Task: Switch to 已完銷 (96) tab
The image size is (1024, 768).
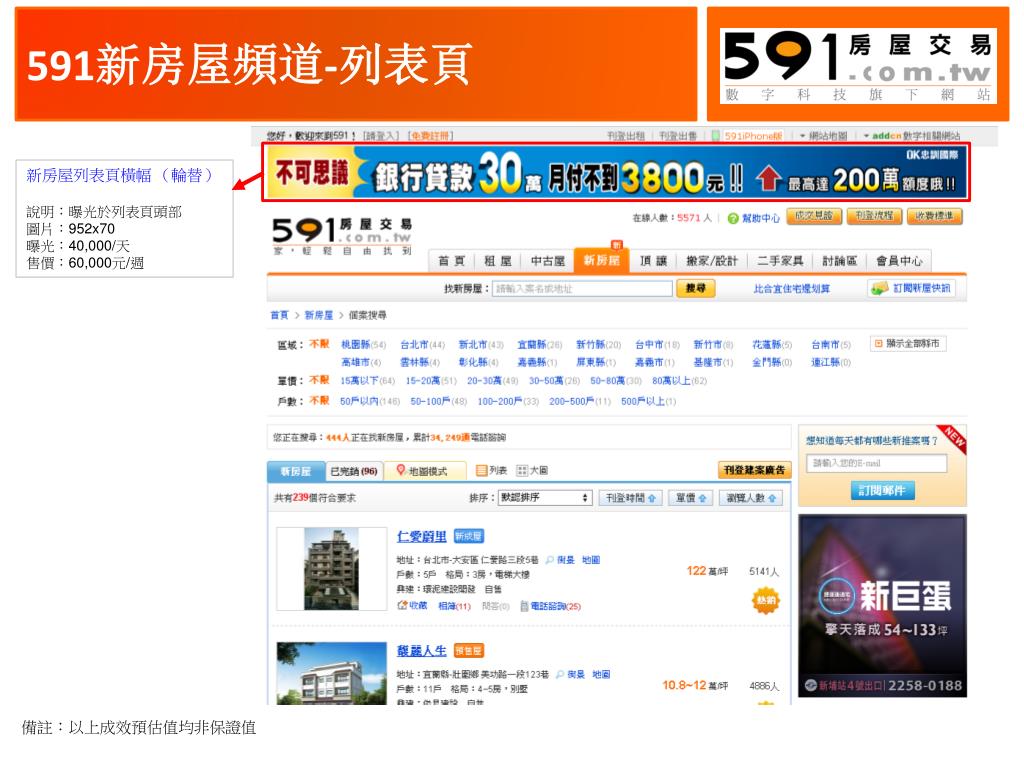Action: coord(353,471)
